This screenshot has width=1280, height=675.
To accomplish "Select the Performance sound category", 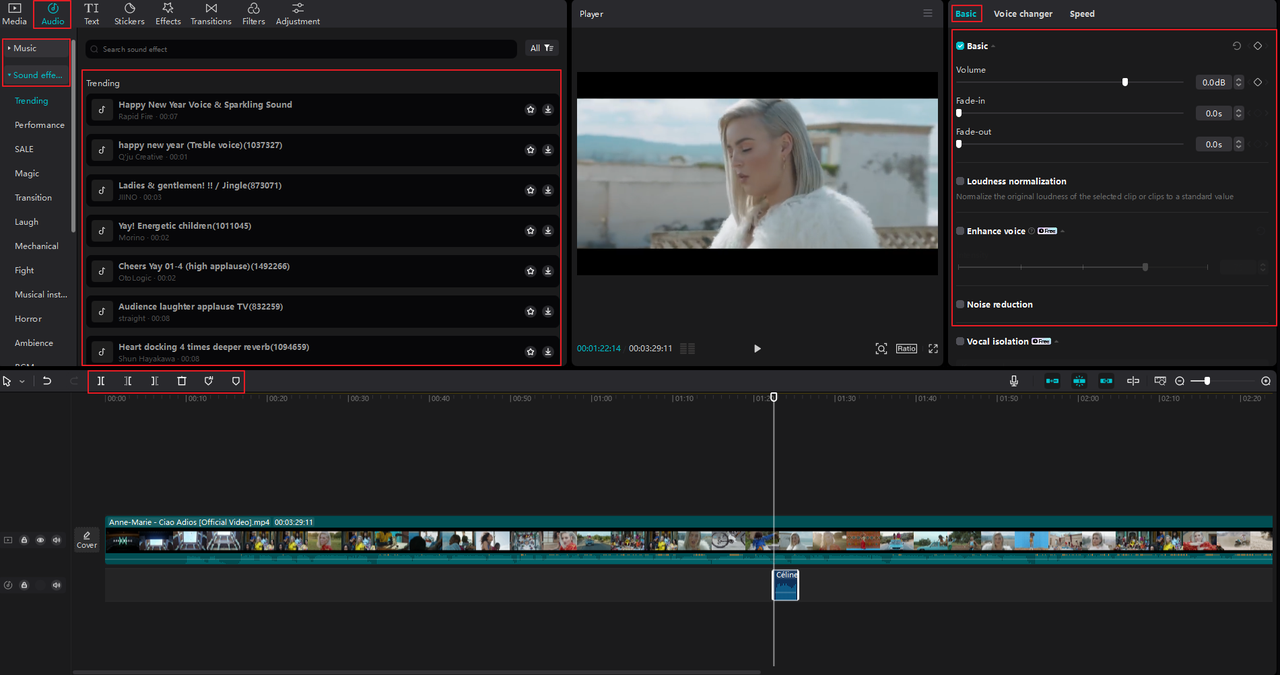I will (40, 125).
